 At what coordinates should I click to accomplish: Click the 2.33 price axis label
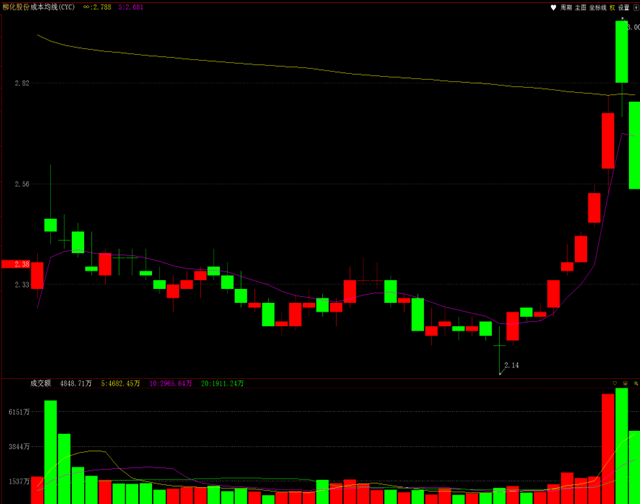(x=22, y=284)
